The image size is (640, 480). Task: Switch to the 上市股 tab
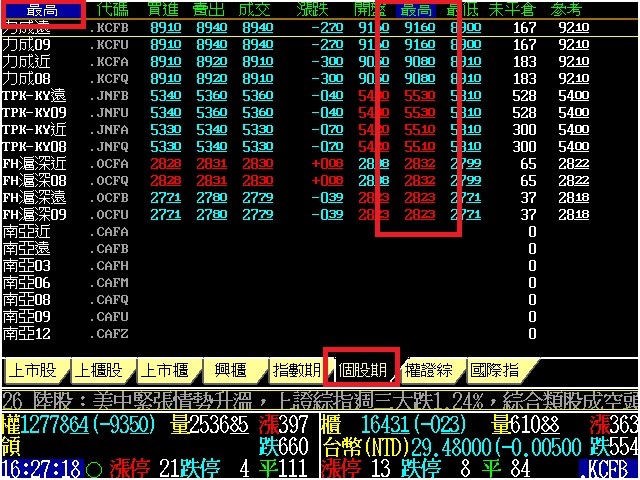point(34,370)
